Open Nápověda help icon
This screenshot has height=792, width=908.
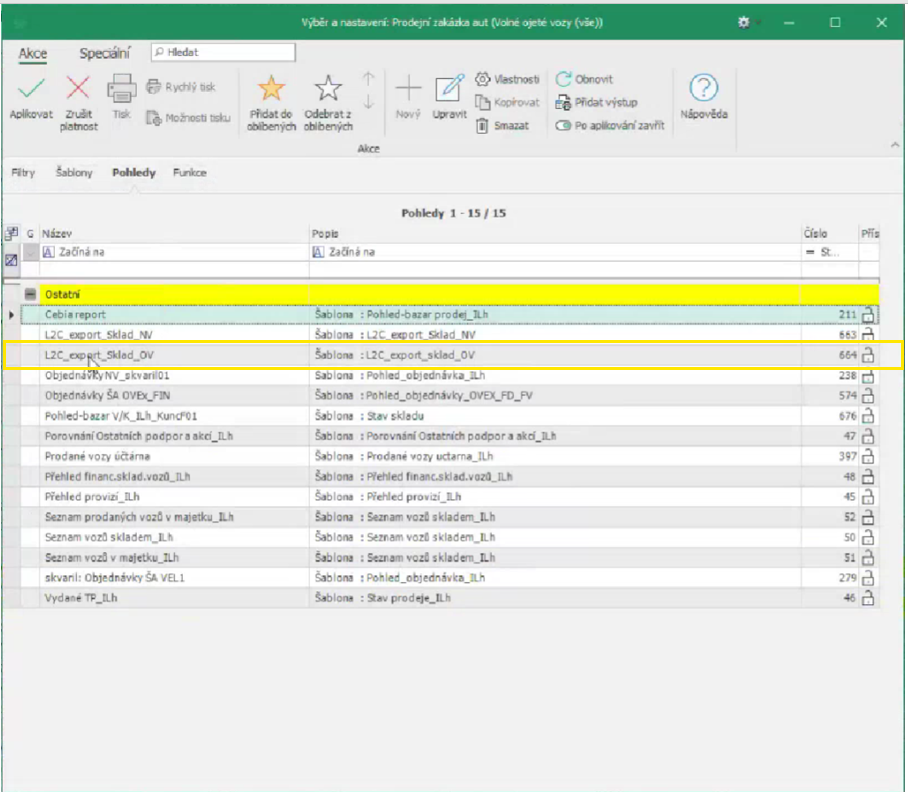[704, 88]
